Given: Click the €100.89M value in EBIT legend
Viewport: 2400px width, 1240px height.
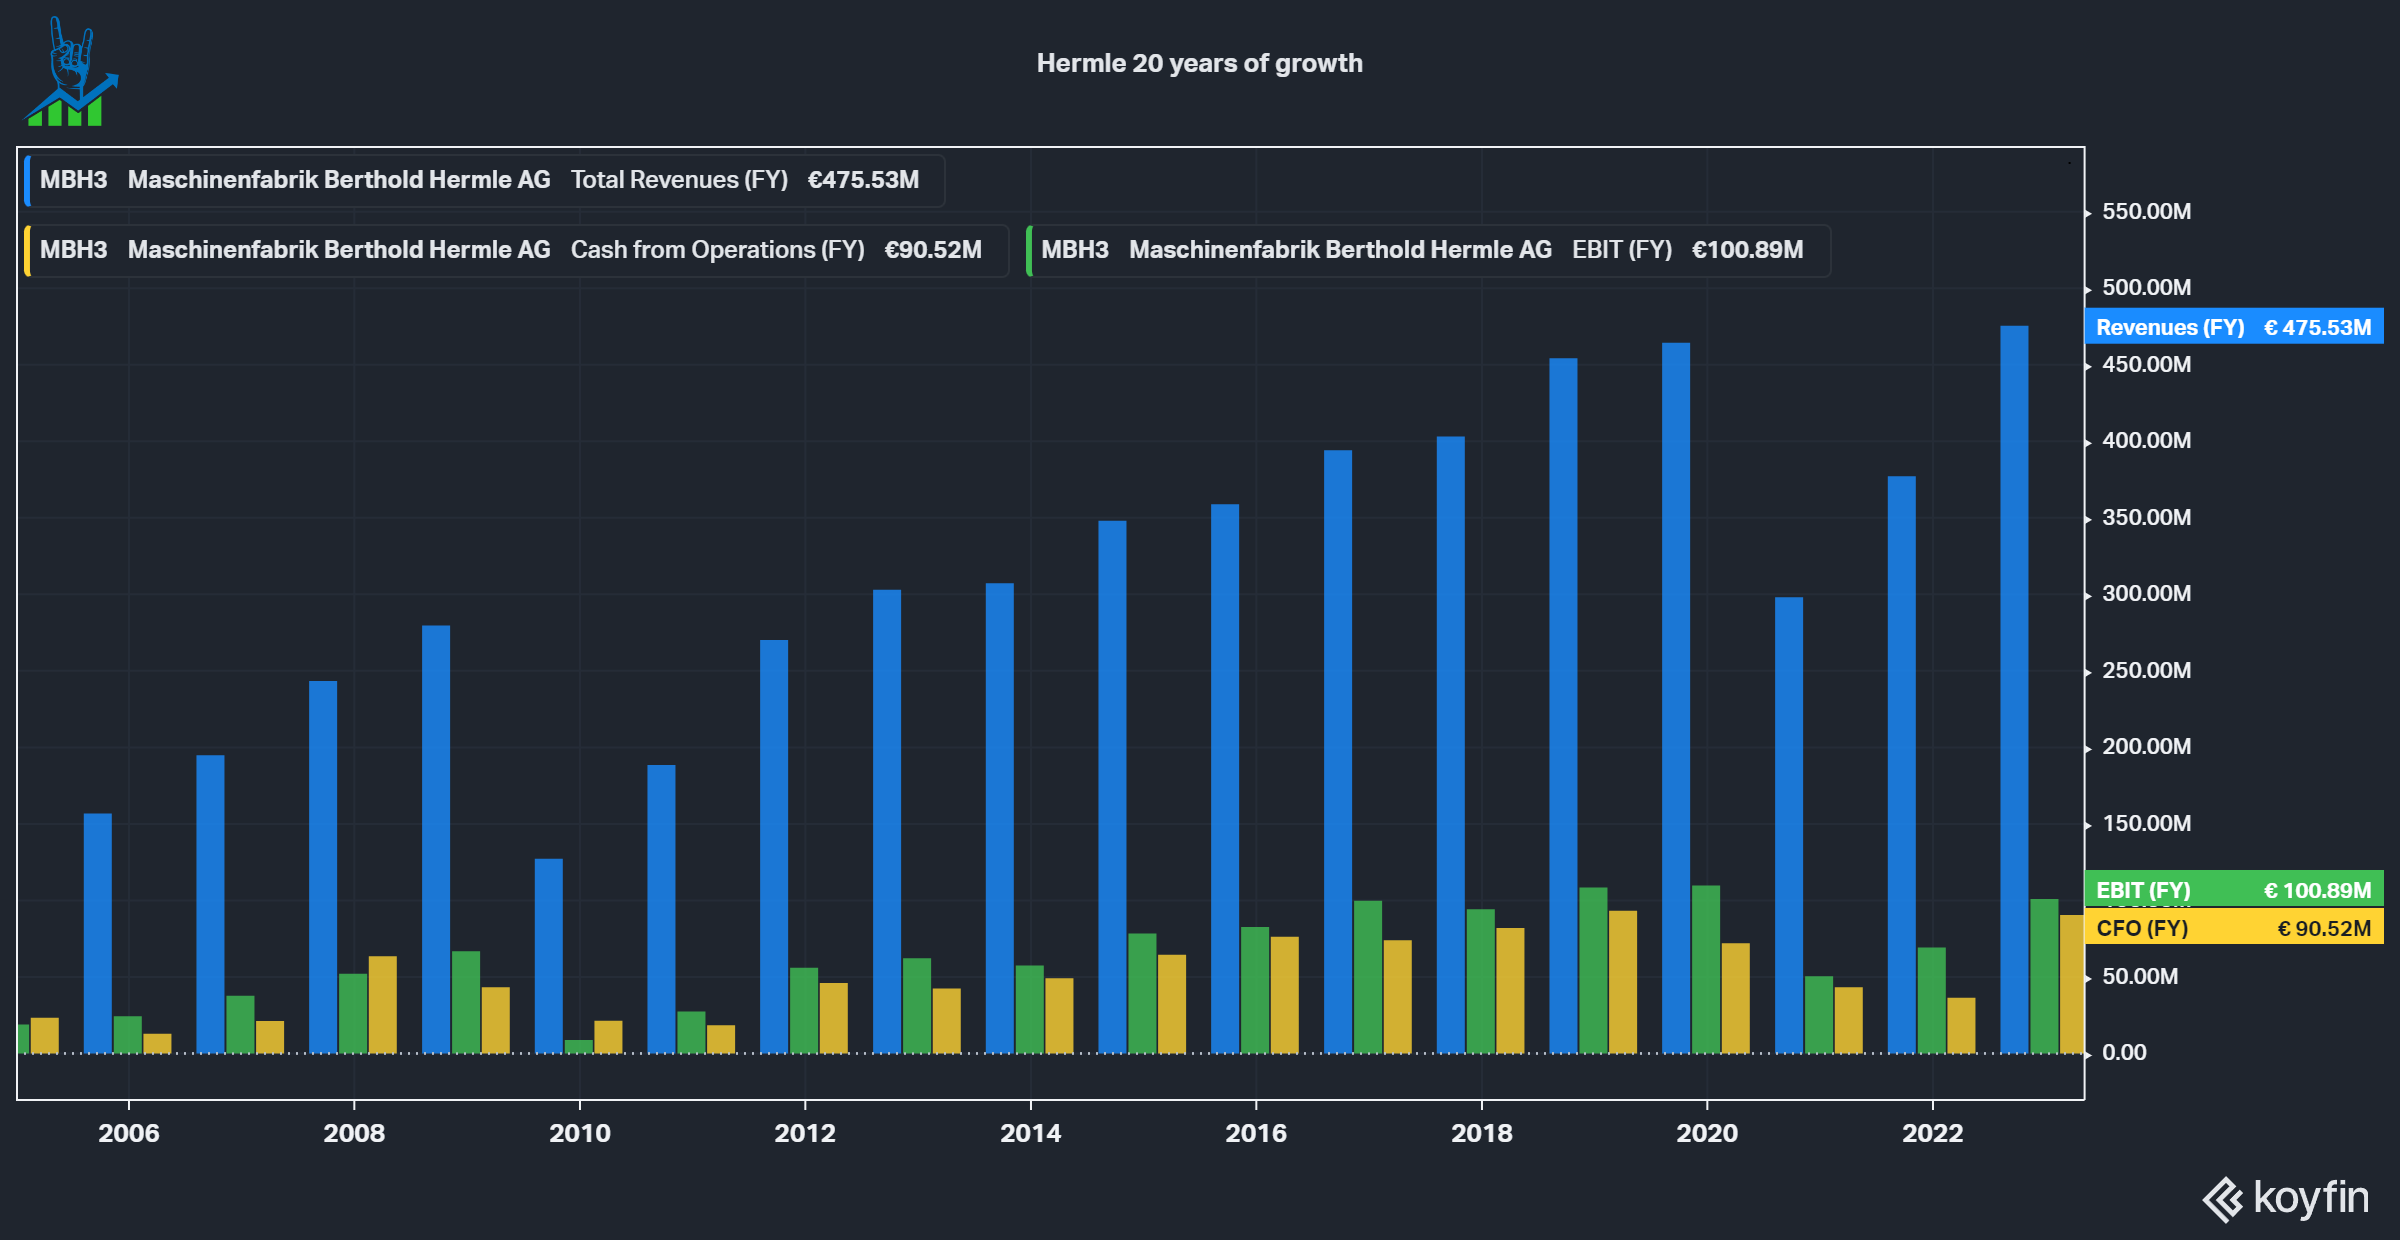Looking at the screenshot, I should pyautogui.click(x=1747, y=250).
